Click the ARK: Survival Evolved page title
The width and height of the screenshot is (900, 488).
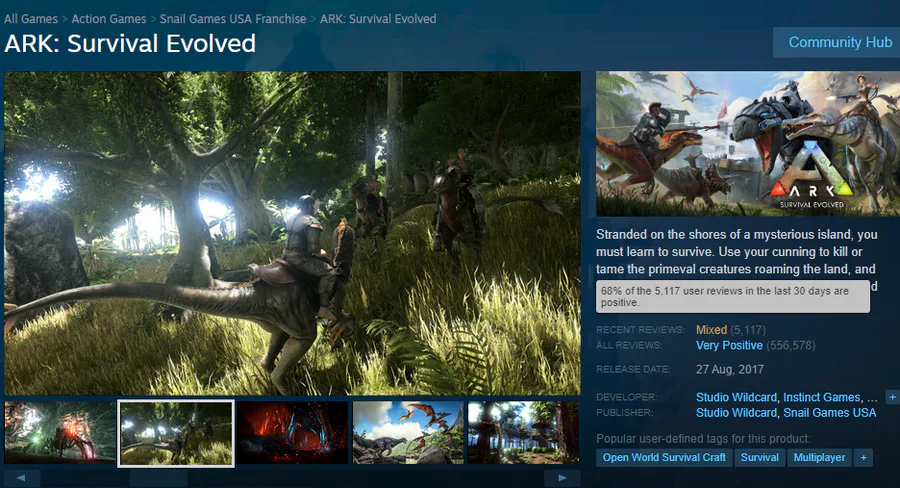click(x=130, y=44)
